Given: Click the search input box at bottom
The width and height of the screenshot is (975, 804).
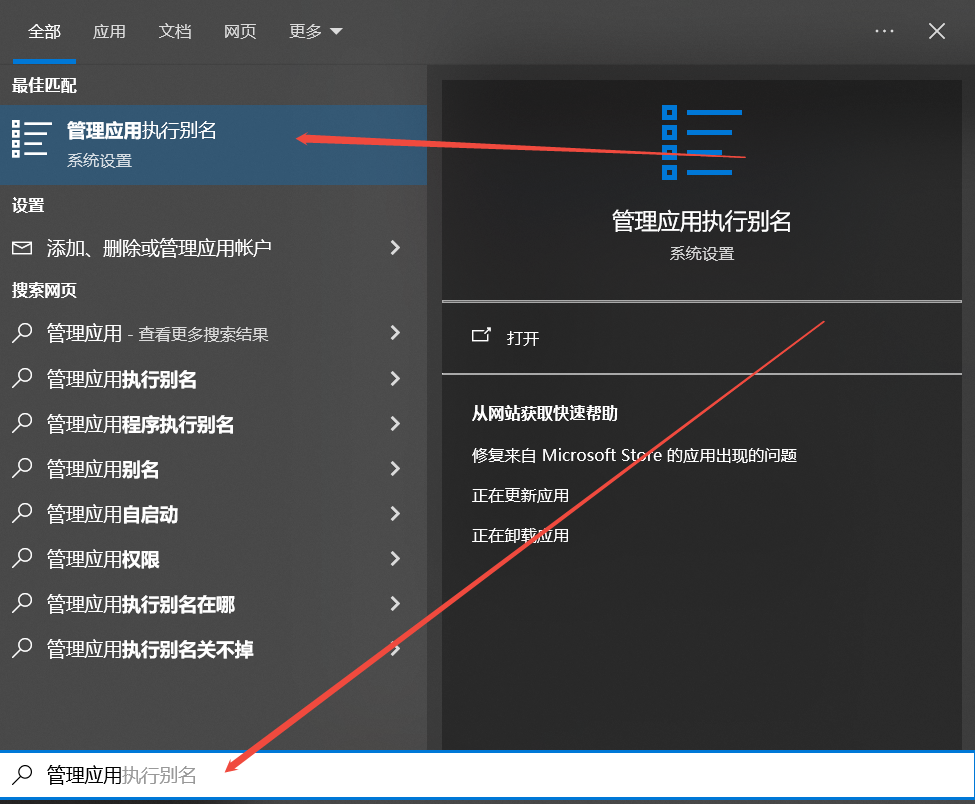Looking at the screenshot, I should click(x=487, y=775).
